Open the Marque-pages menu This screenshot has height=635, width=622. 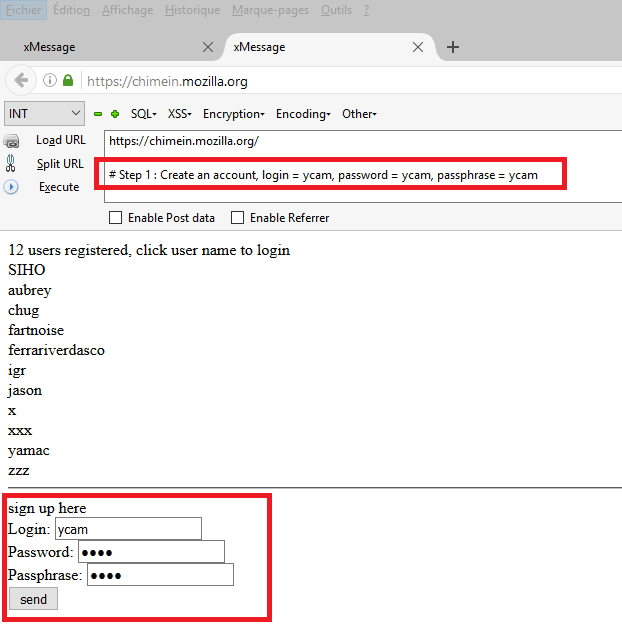pyautogui.click(x=270, y=10)
